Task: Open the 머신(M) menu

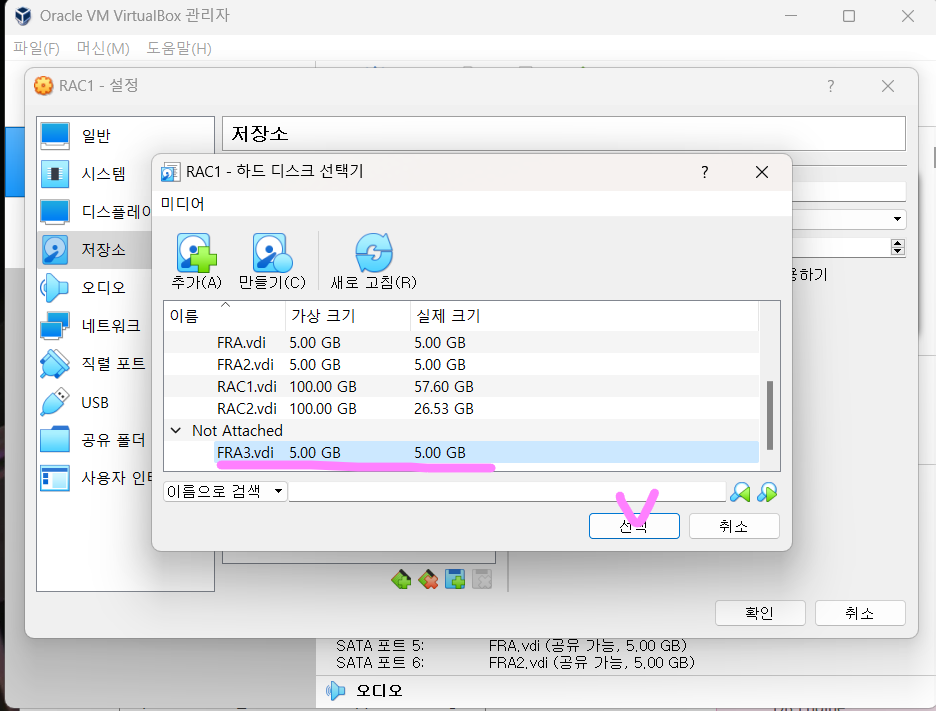Action: pyautogui.click(x=103, y=48)
